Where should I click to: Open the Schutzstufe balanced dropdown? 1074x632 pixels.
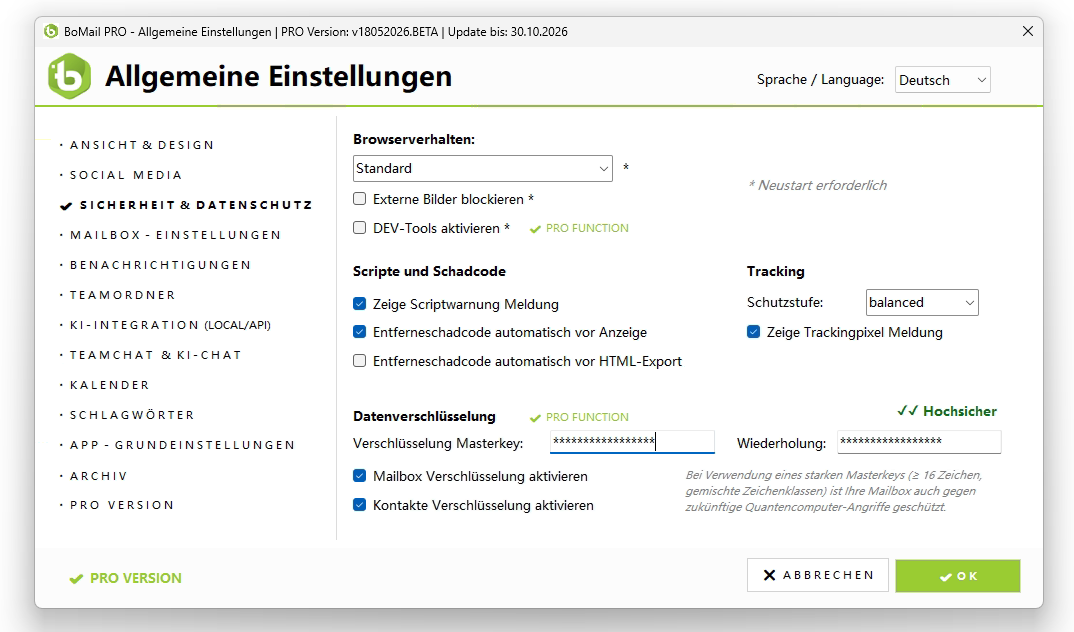tap(922, 303)
